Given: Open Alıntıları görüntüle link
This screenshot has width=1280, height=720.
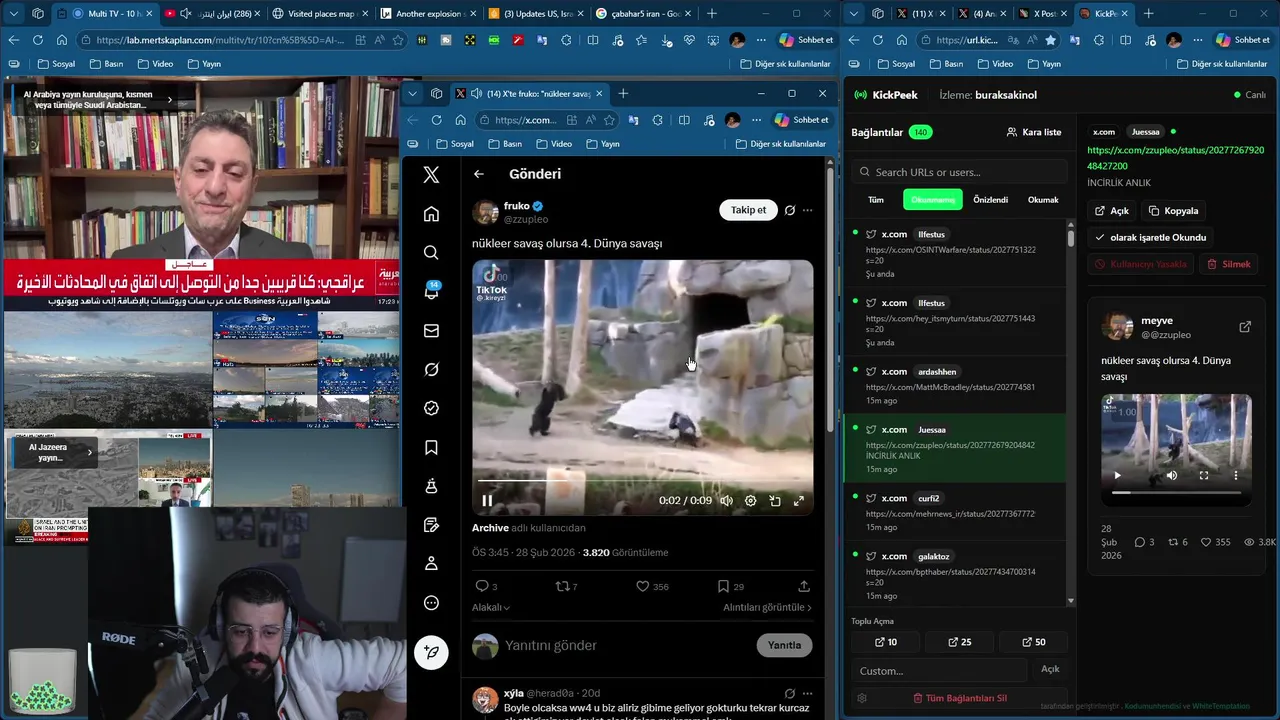Looking at the screenshot, I should point(767,607).
